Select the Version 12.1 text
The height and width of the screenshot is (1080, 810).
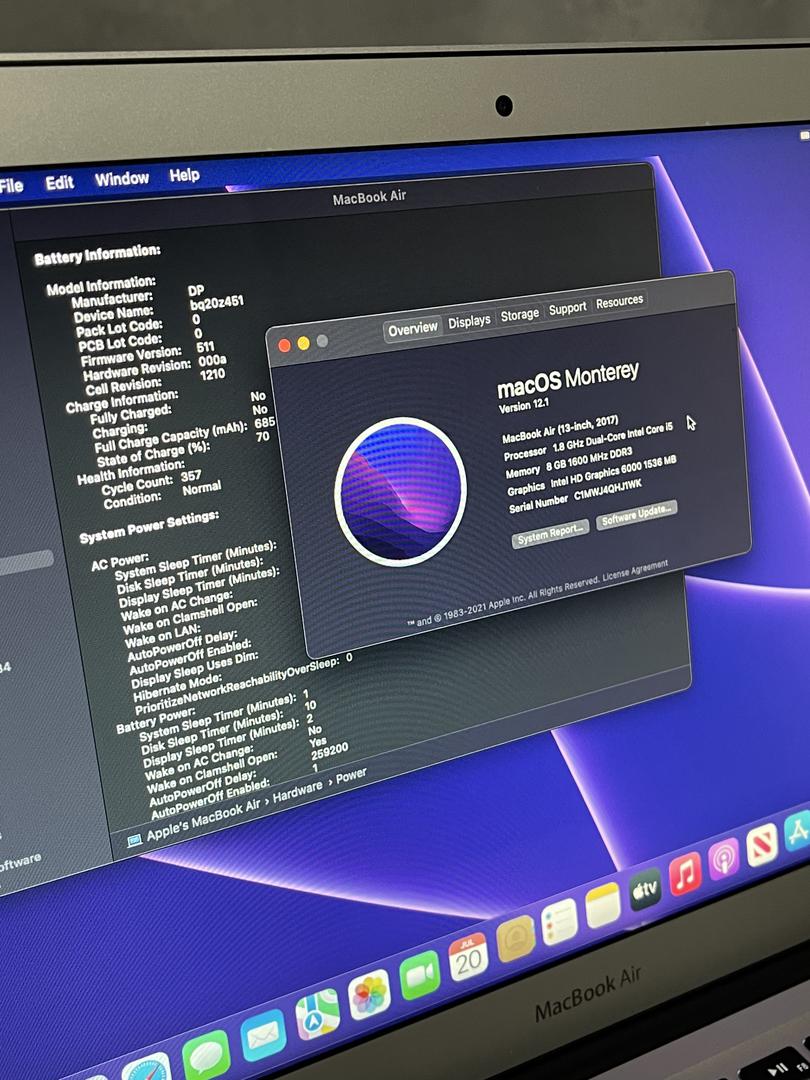(523, 406)
